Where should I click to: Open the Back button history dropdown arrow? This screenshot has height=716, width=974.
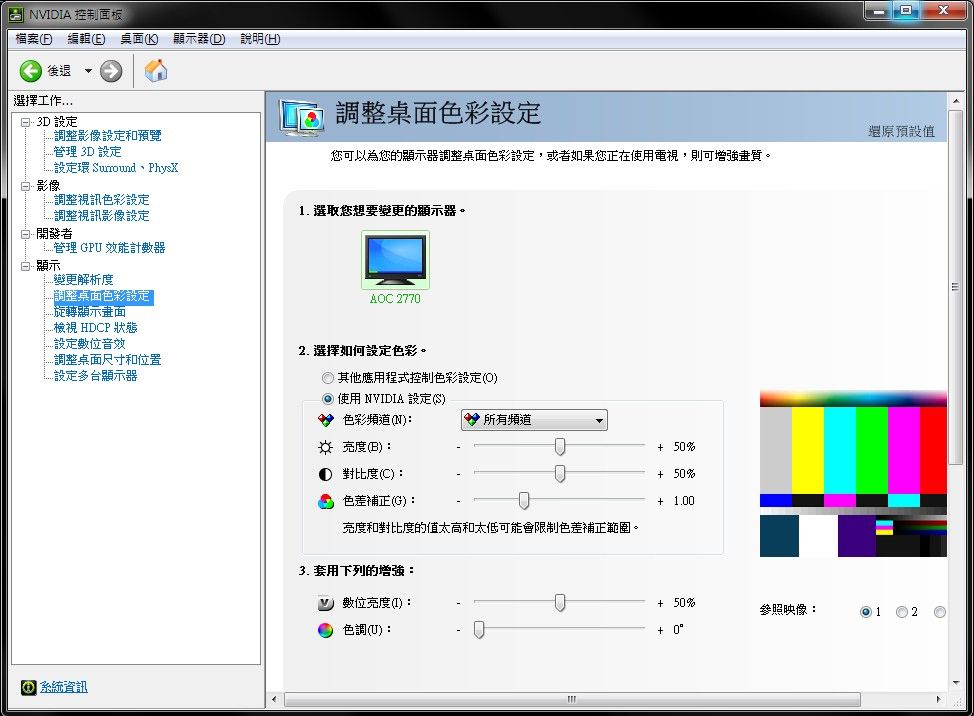[88, 71]
